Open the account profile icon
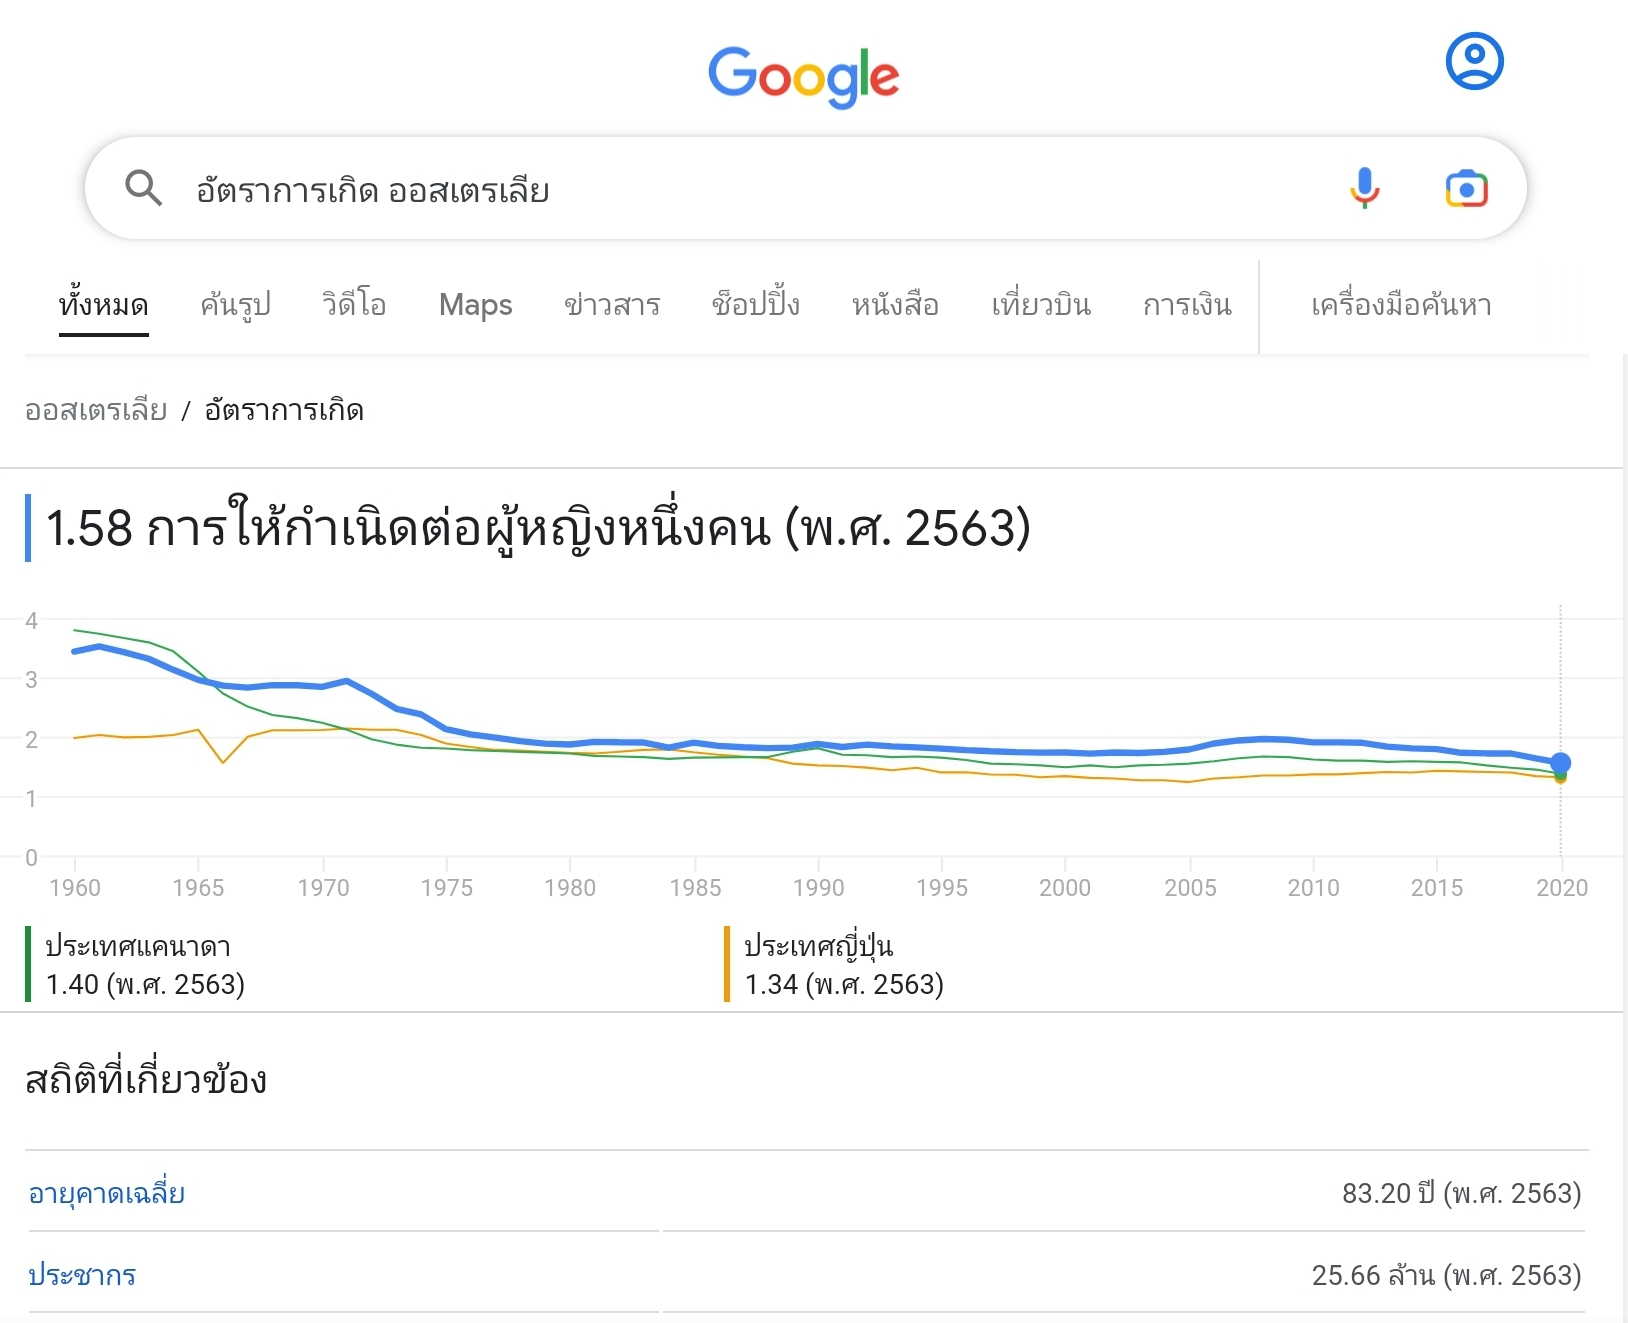This screenshot has height=1323, width=1628. tap(1474, 61)
